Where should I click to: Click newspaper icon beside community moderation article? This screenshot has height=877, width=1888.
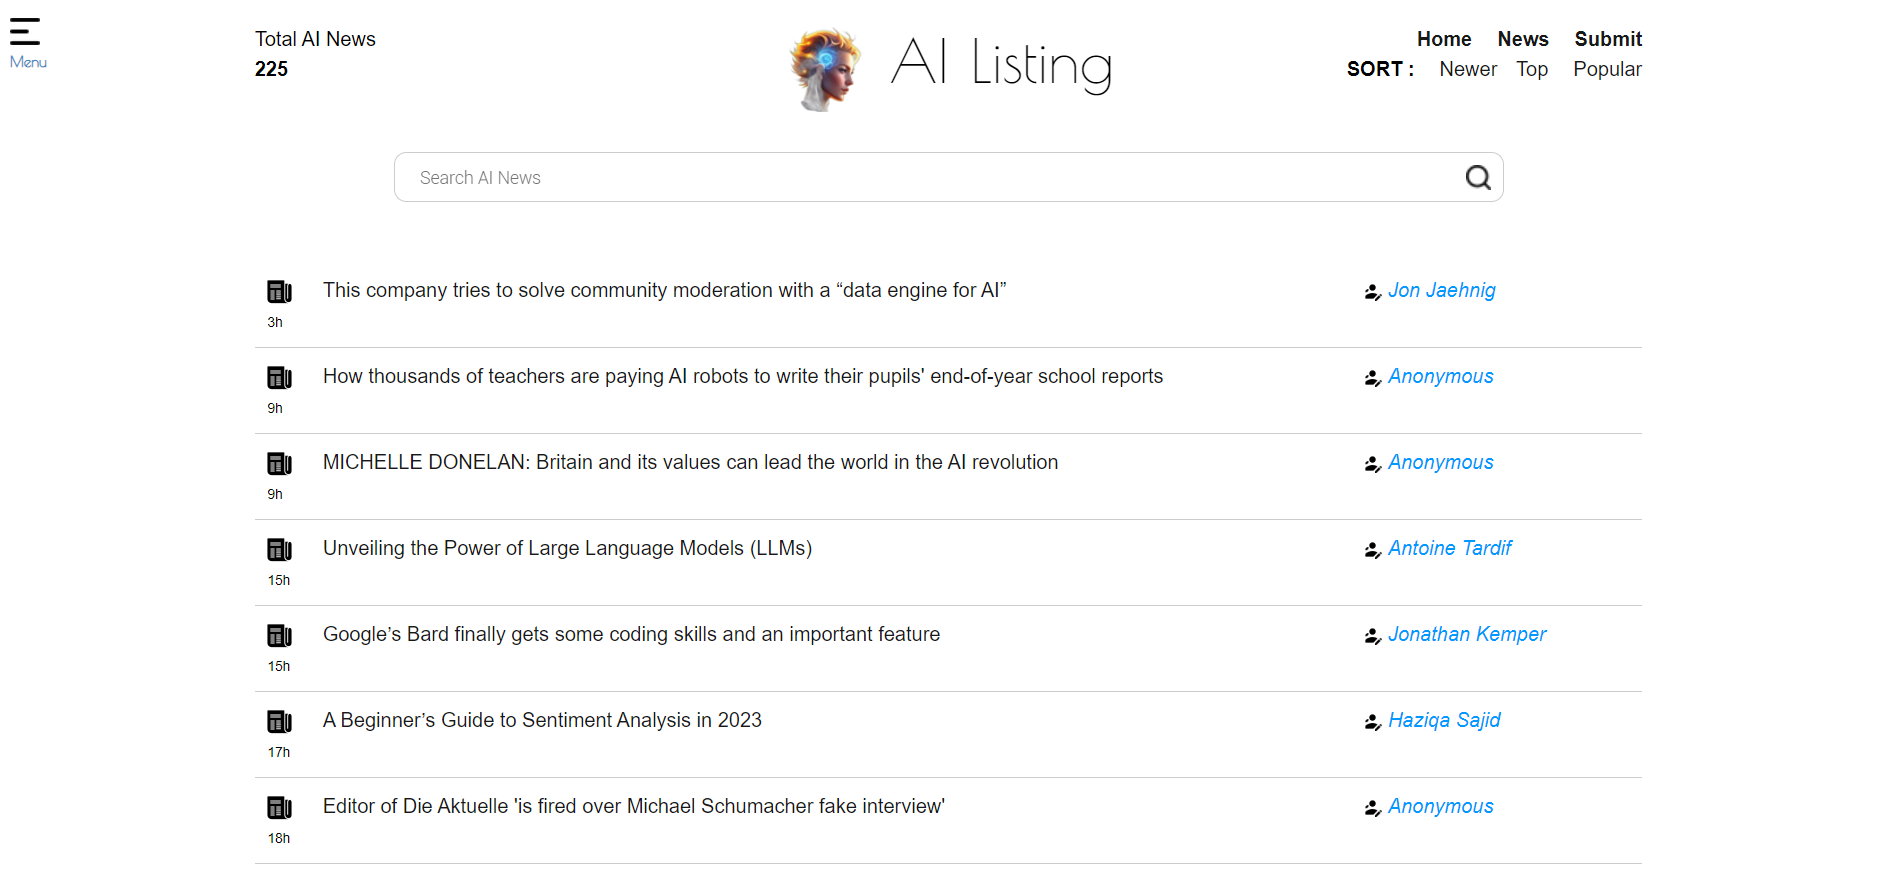click(279, 292)
